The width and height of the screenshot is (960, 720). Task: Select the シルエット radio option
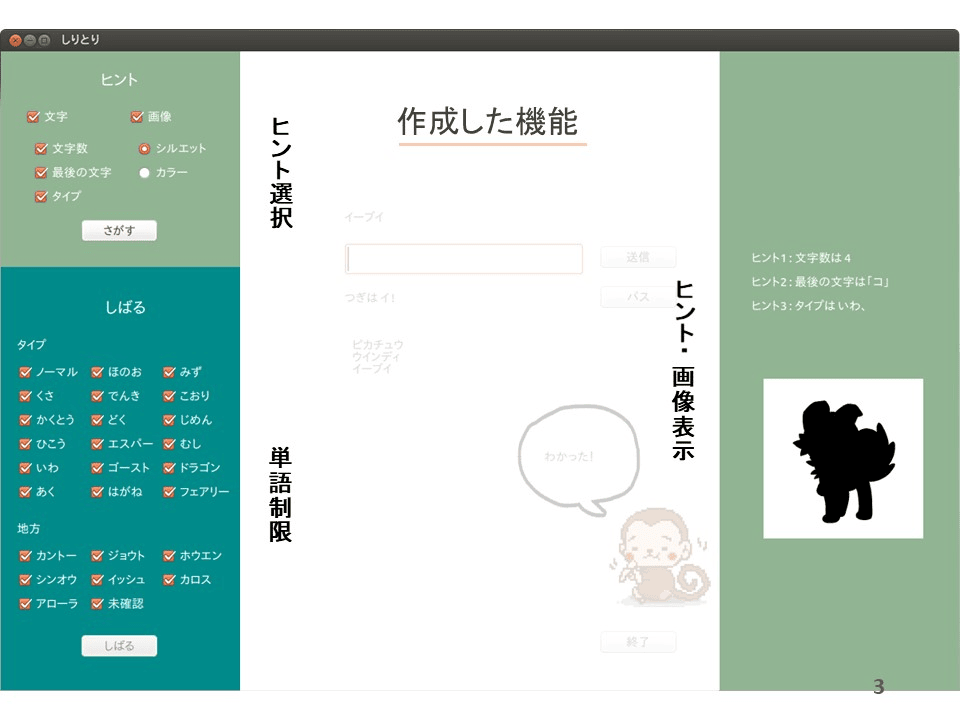click(144, 148)
